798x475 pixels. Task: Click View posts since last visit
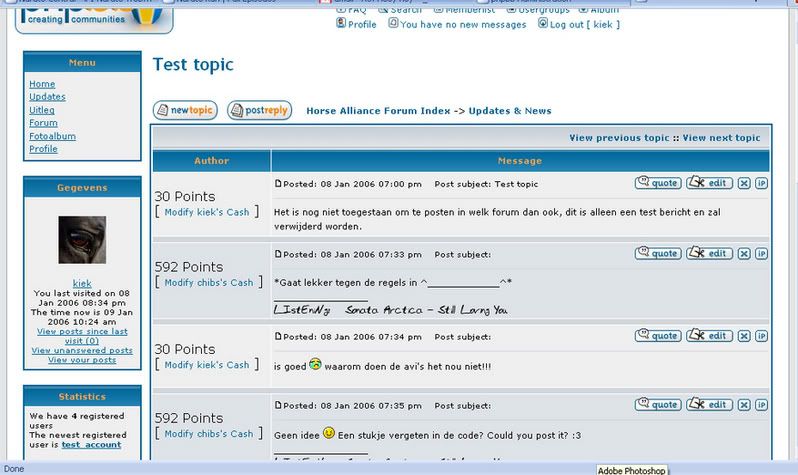tap(82, 336)
